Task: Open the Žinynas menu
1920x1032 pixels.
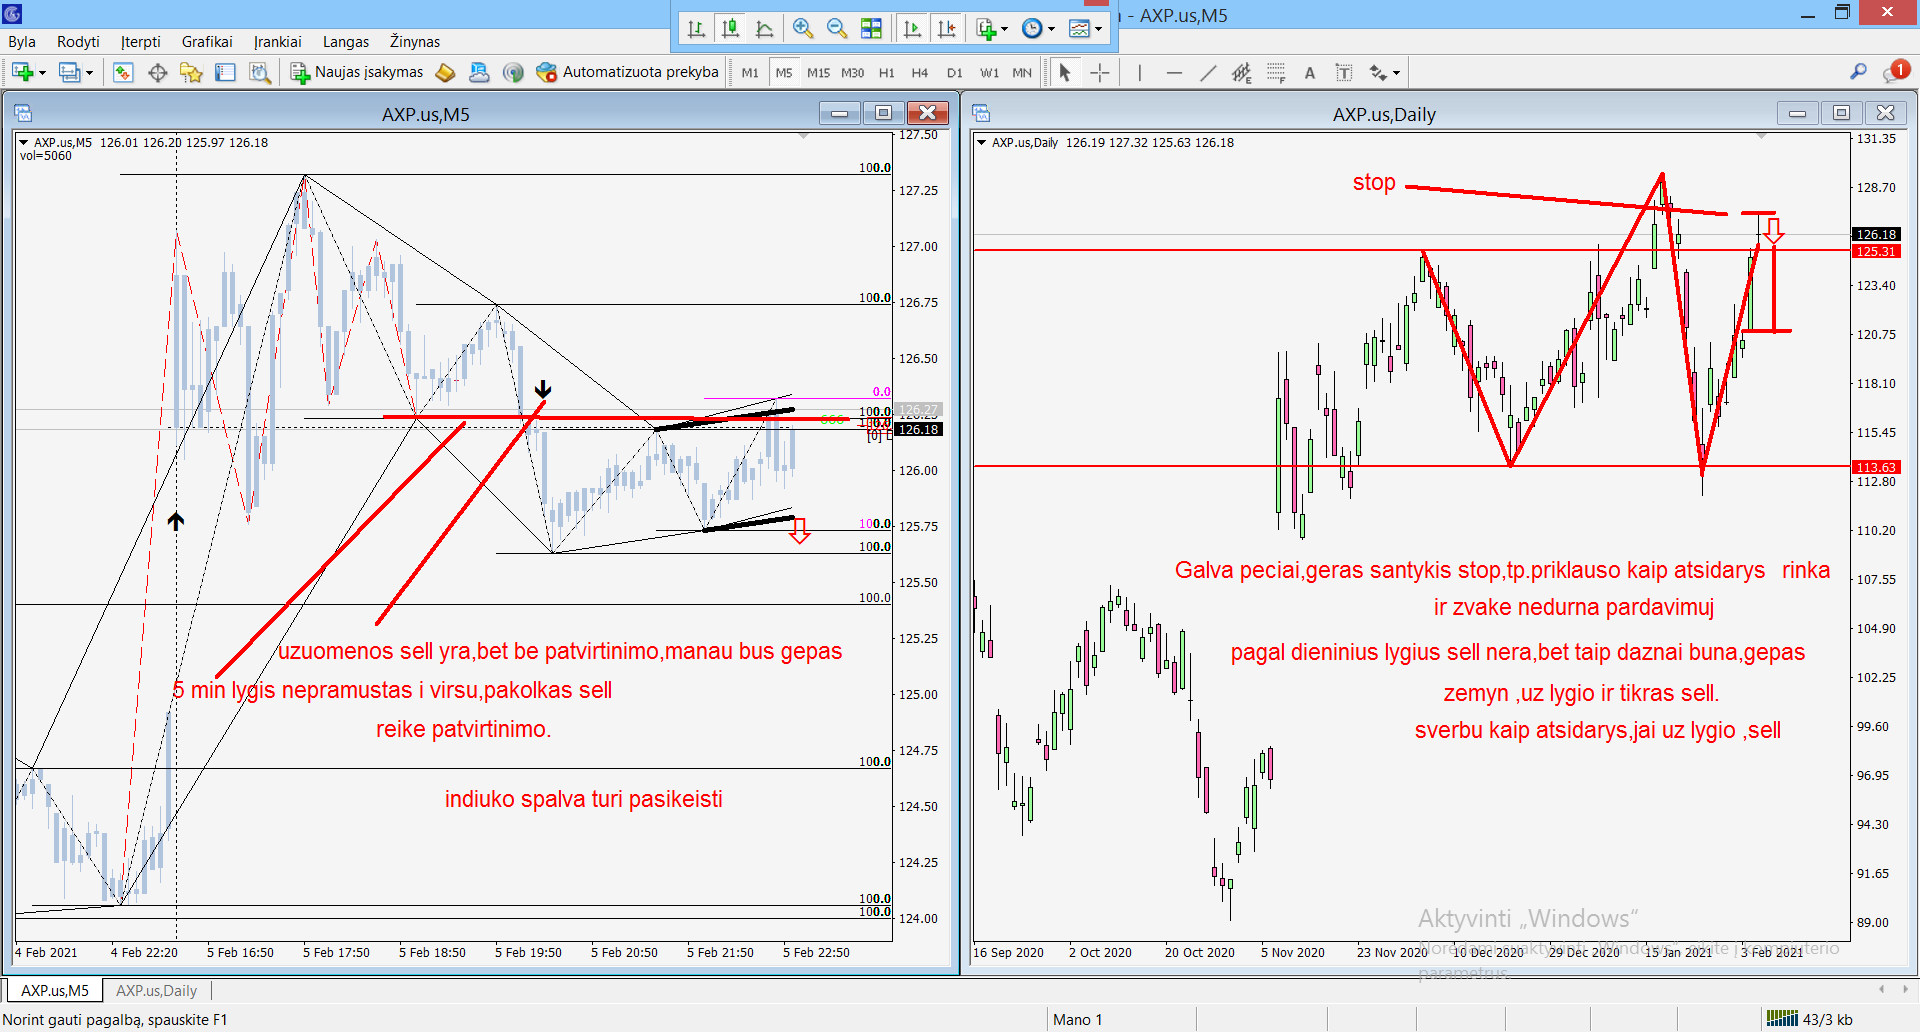Action: click(x=415, y=42)
